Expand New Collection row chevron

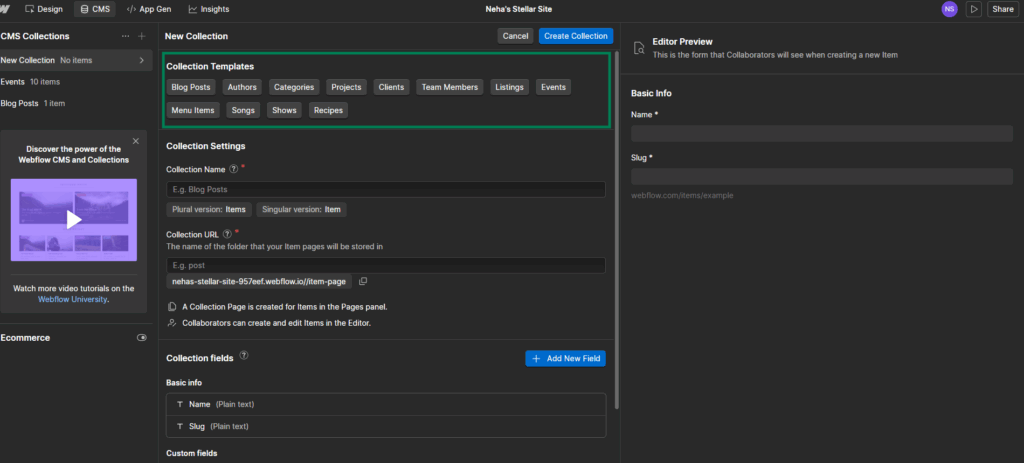pos(142,60)
